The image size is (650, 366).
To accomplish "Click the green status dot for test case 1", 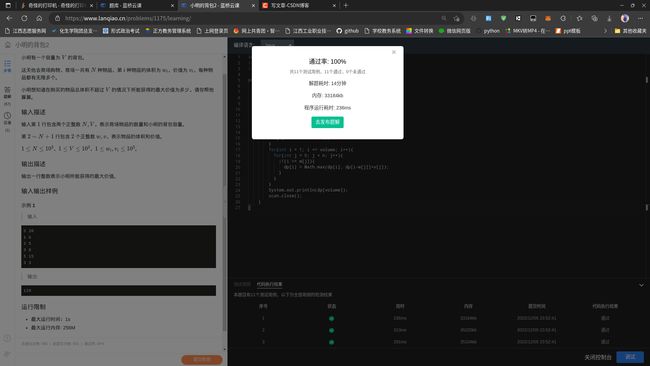I will coord(331,318).
